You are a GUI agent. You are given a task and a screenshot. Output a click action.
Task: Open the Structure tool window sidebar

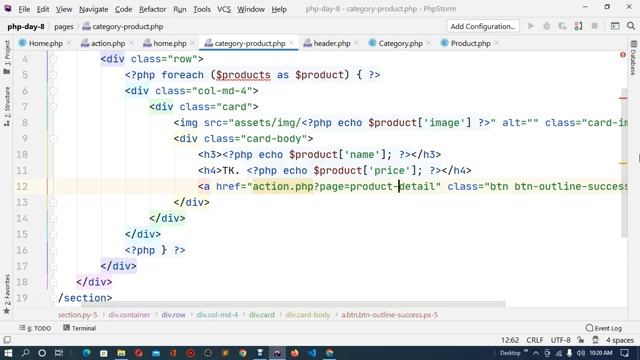(7, 106)
